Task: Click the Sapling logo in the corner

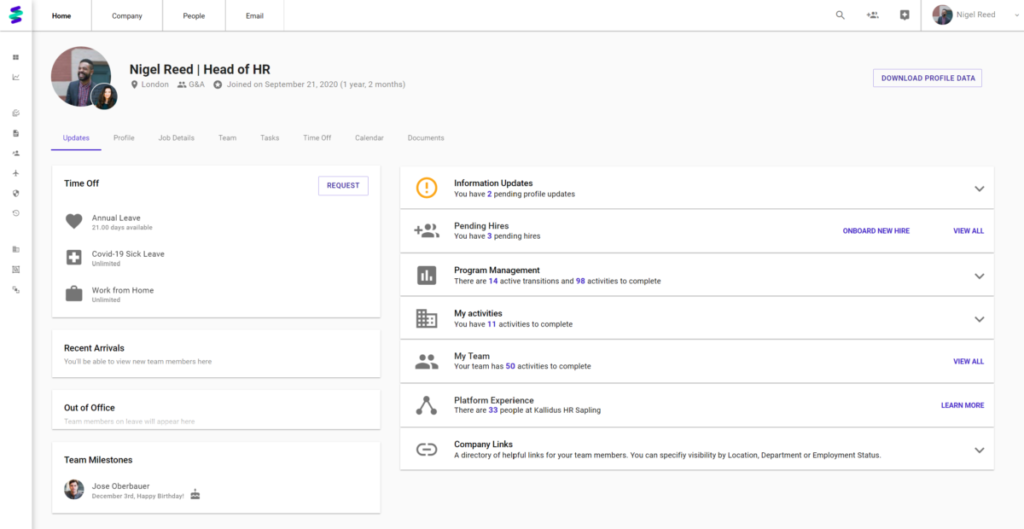Action: (15, 15)
